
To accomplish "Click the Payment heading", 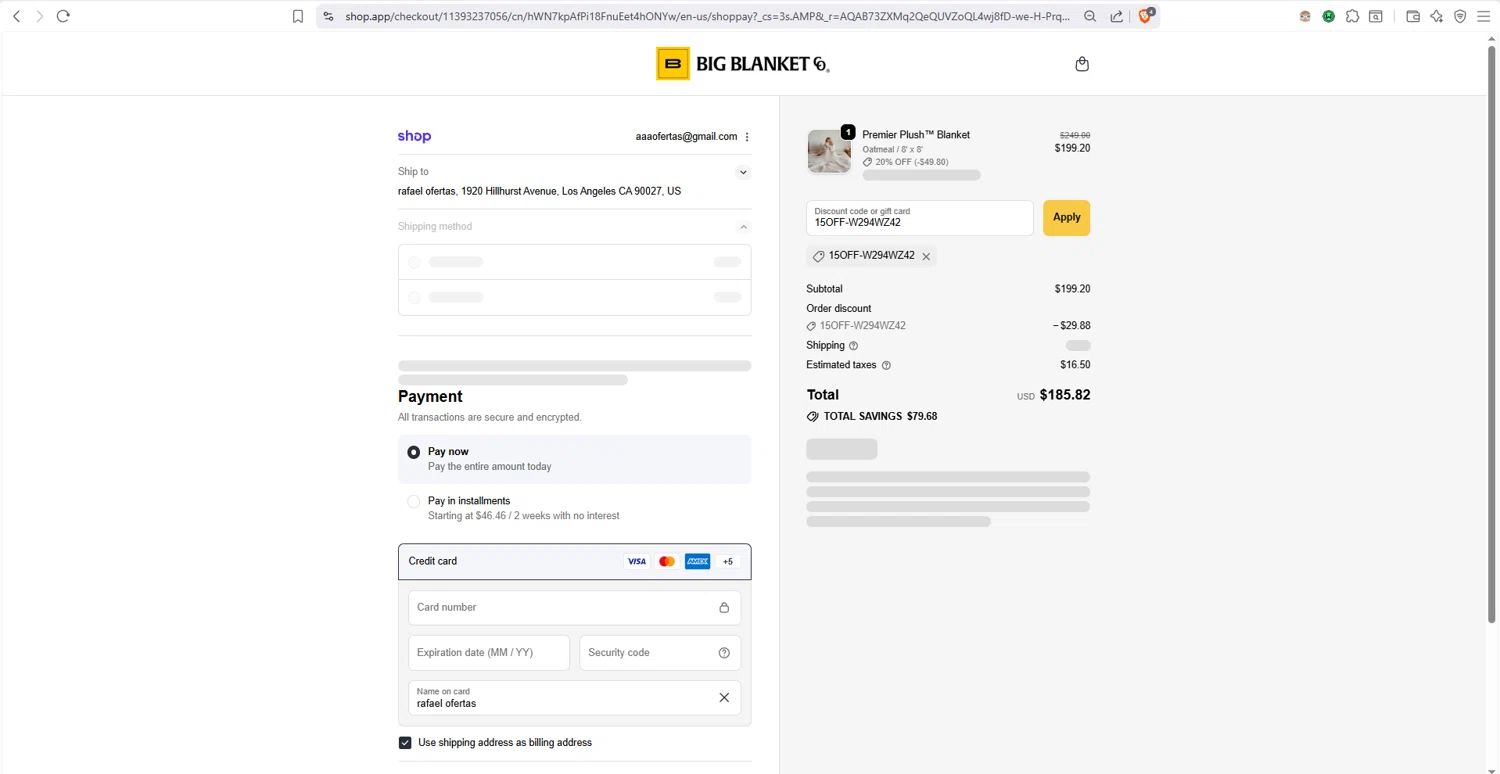I will click(430, 397).
